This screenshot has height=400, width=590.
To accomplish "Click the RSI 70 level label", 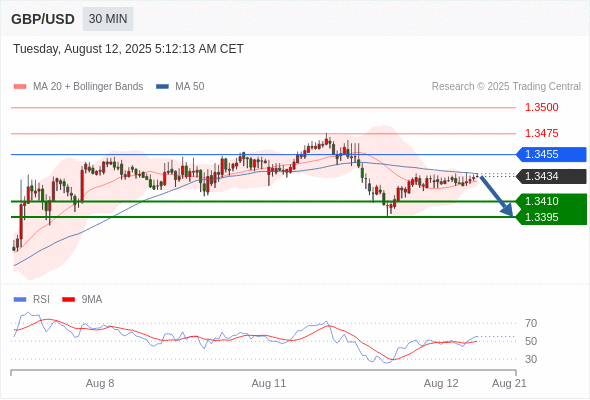I will 531,323.
